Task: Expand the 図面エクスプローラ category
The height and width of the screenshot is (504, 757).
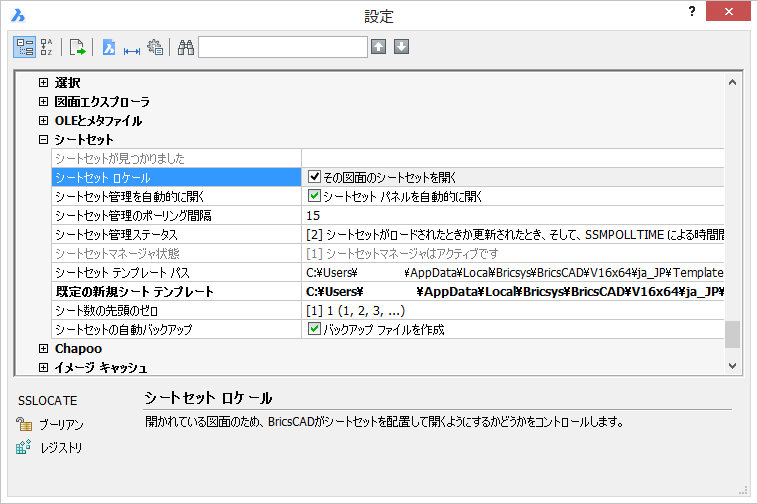Action: [x=43, y=101]
